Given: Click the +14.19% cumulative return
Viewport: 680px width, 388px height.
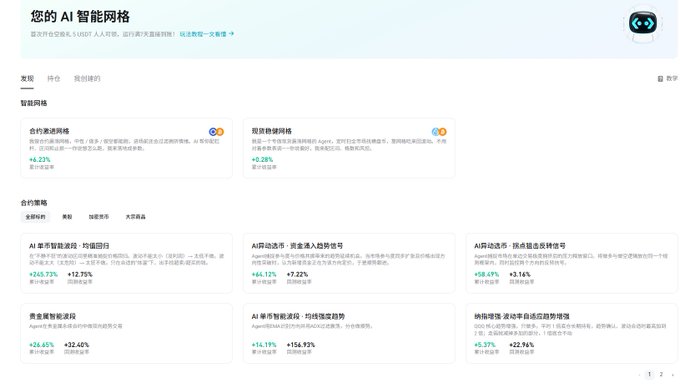Looking at the screenshot, I should pos(264,345).
